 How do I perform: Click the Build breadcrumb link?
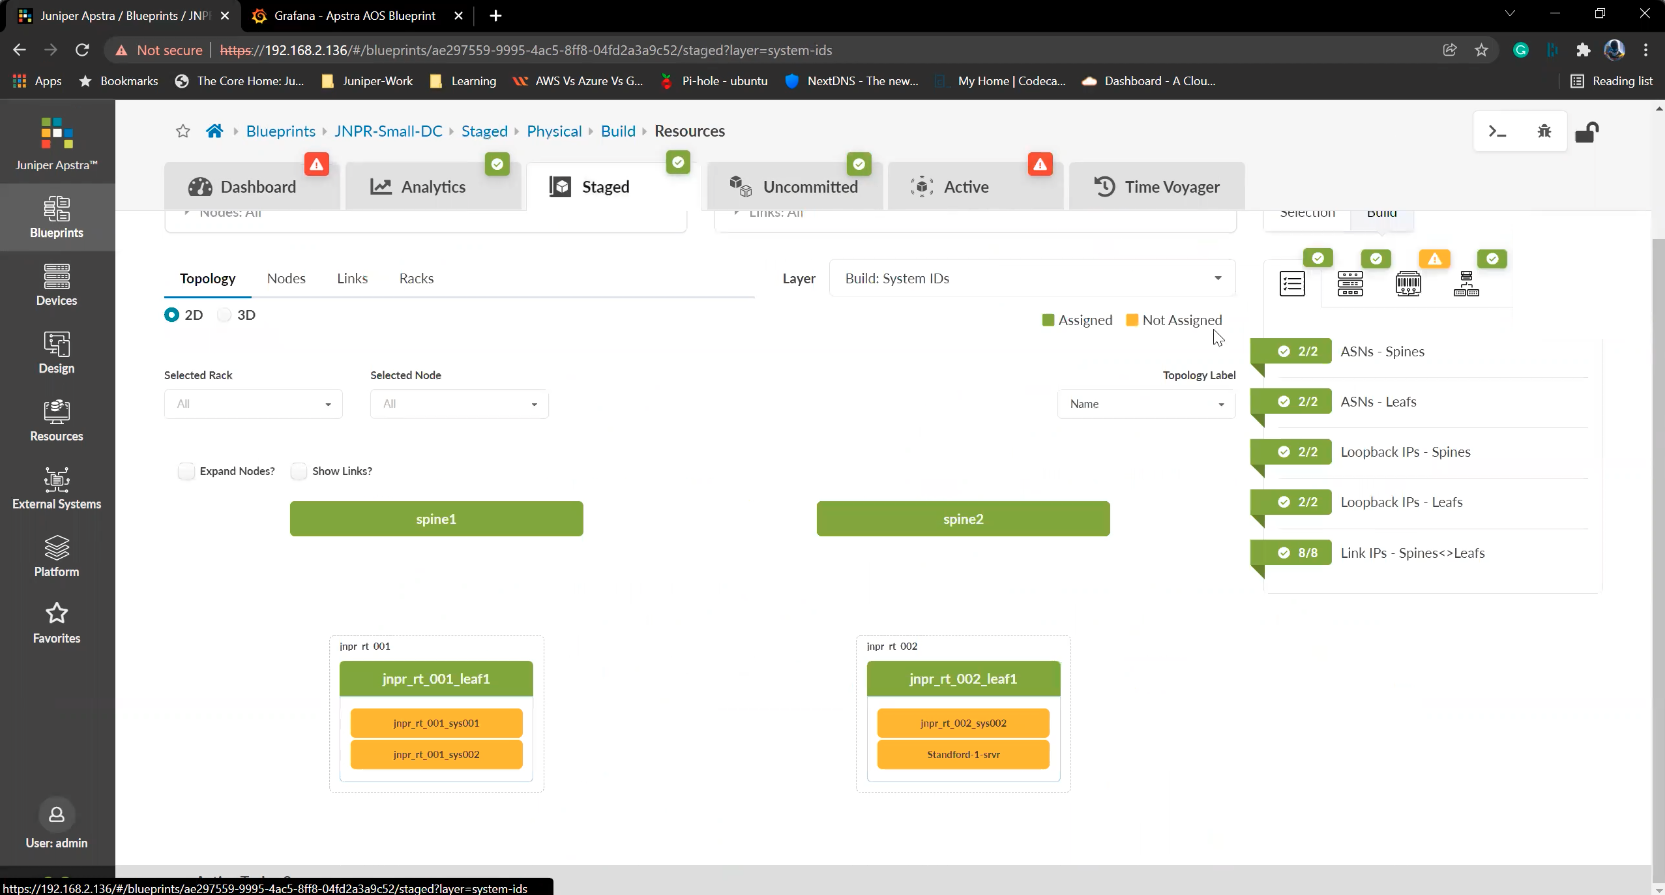coord(618,131)
